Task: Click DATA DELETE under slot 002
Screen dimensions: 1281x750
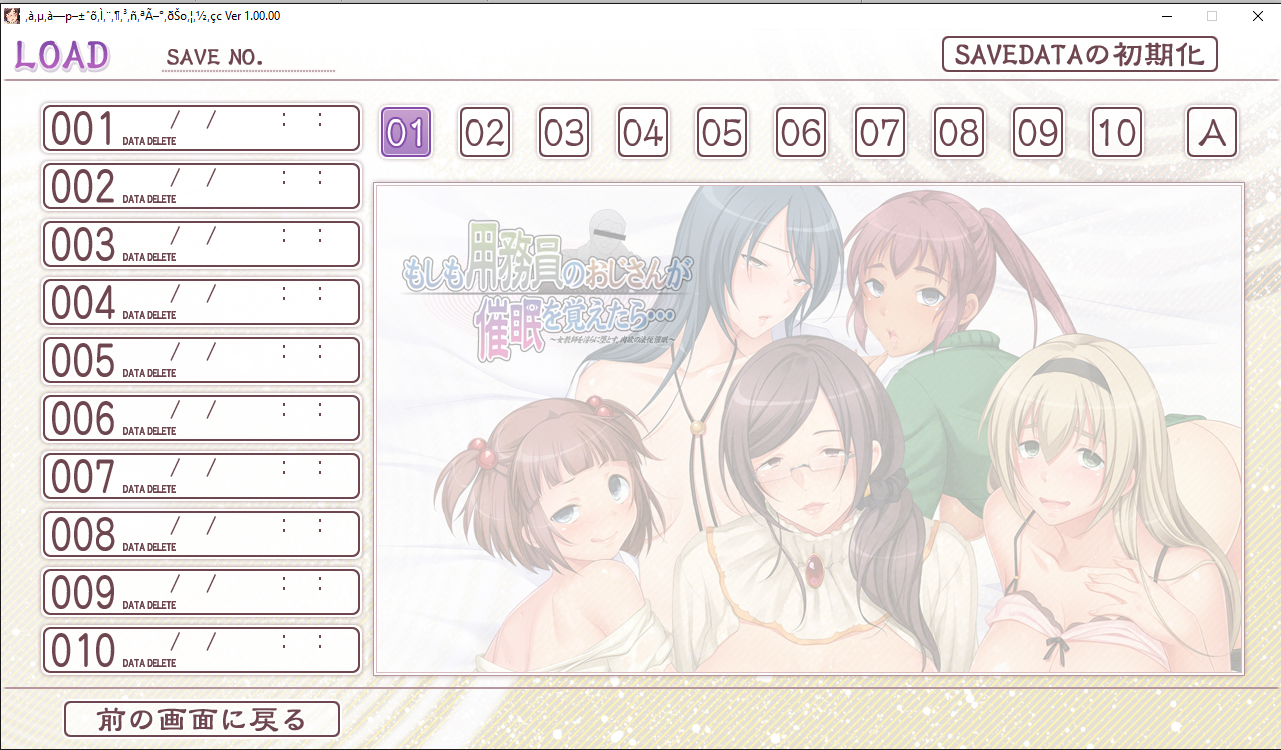Action: pyautogui.click(x=149, y=199)
